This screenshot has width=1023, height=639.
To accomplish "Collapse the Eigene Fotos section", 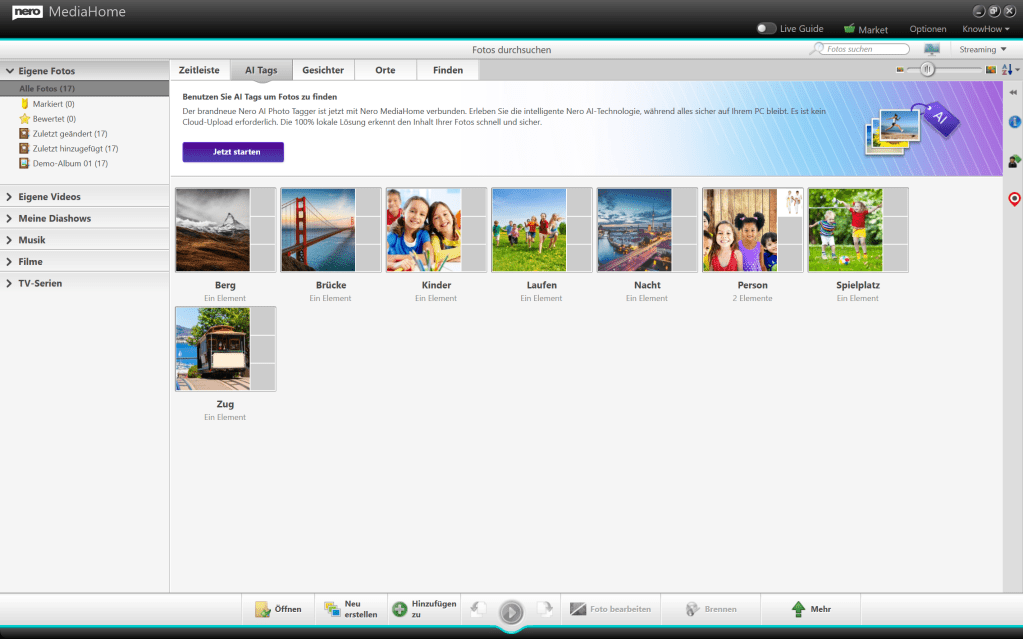I will 9,71.
